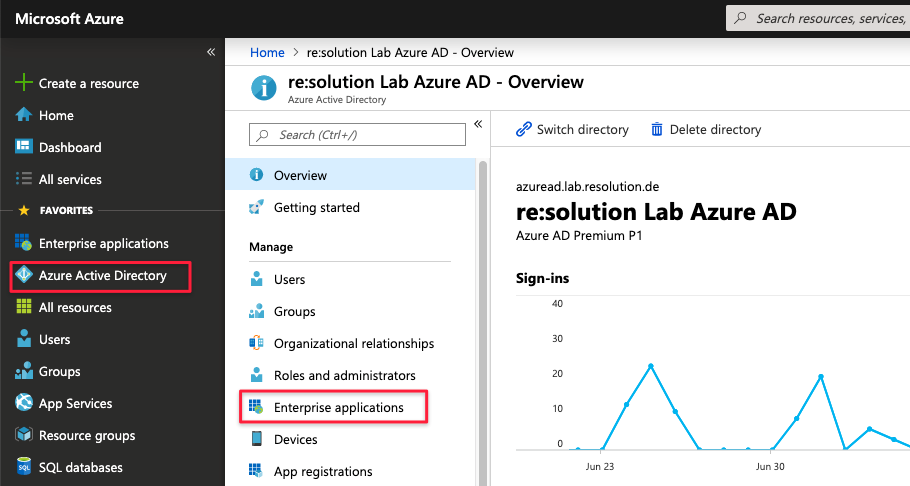Click the Resource groups cube icon
Image resolution: width=910 pixels, height=486 pixels.
[24, 434]
